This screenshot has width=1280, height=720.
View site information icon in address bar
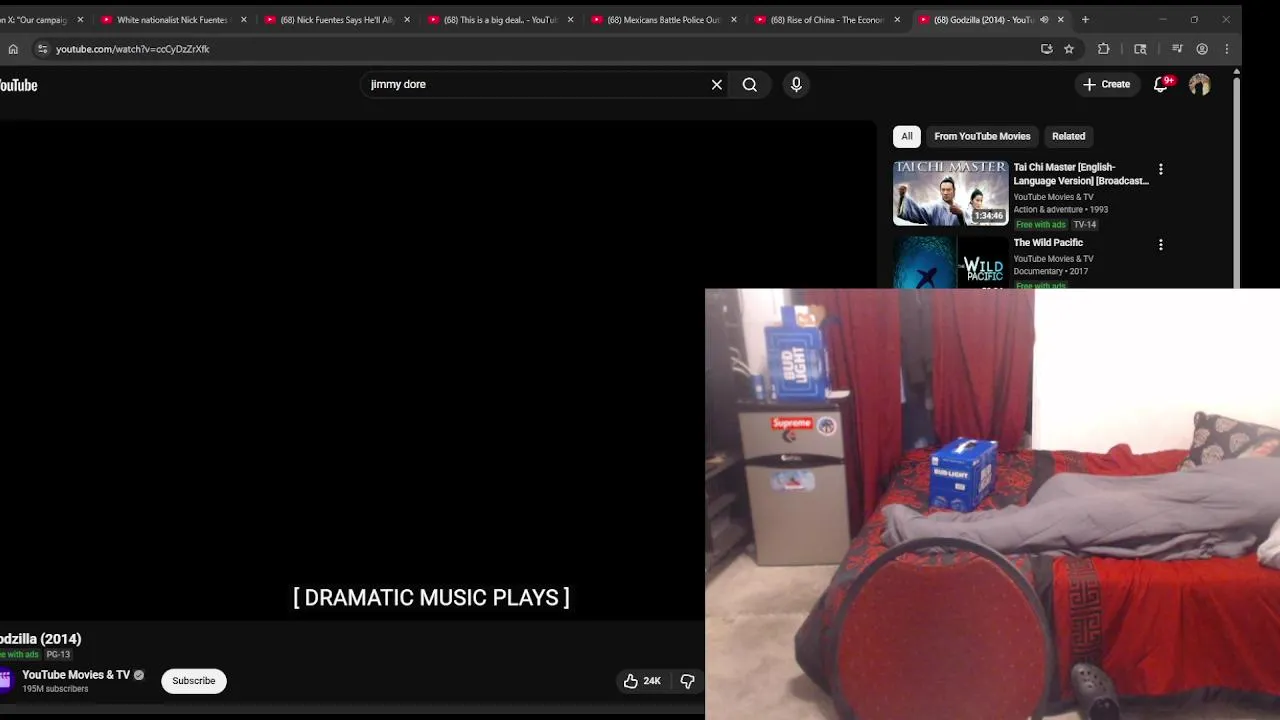[x=42, y=49]
